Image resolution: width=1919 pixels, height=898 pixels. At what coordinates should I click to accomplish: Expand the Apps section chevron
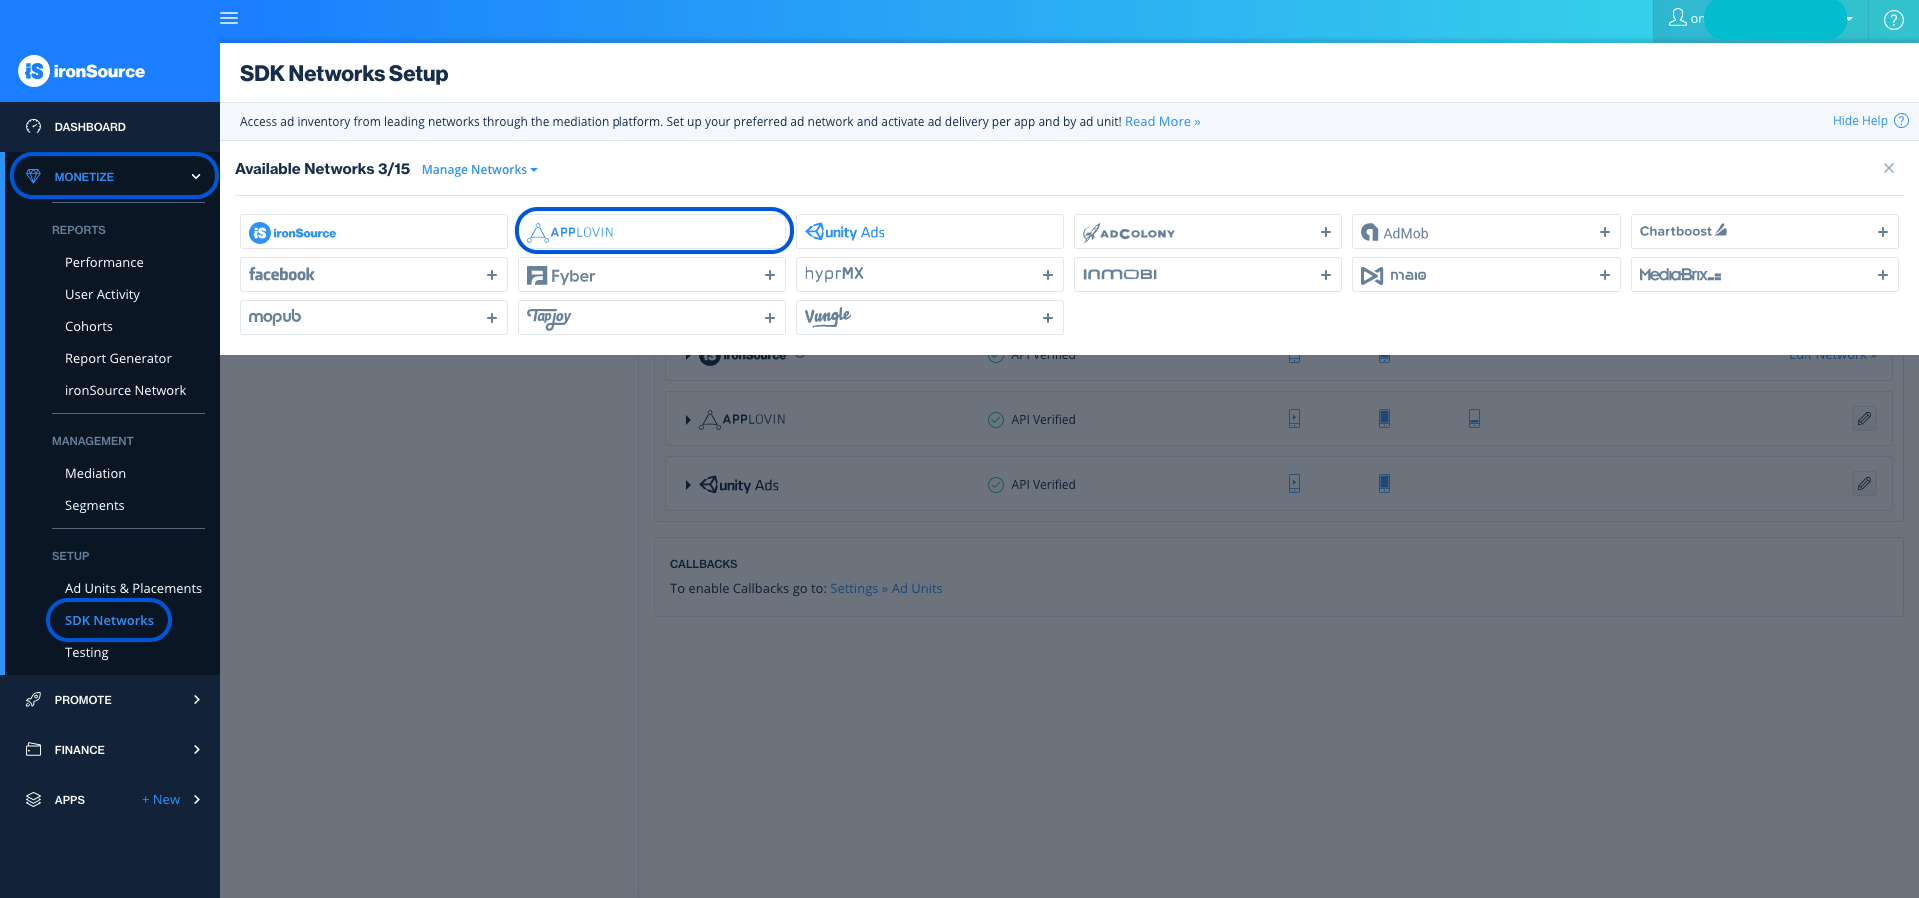(x=197, y=799)
